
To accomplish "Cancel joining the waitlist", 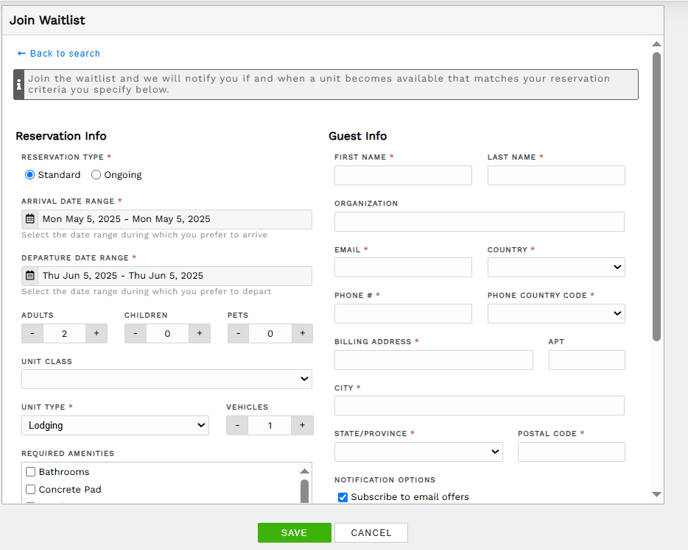I will tap(371, 532).
